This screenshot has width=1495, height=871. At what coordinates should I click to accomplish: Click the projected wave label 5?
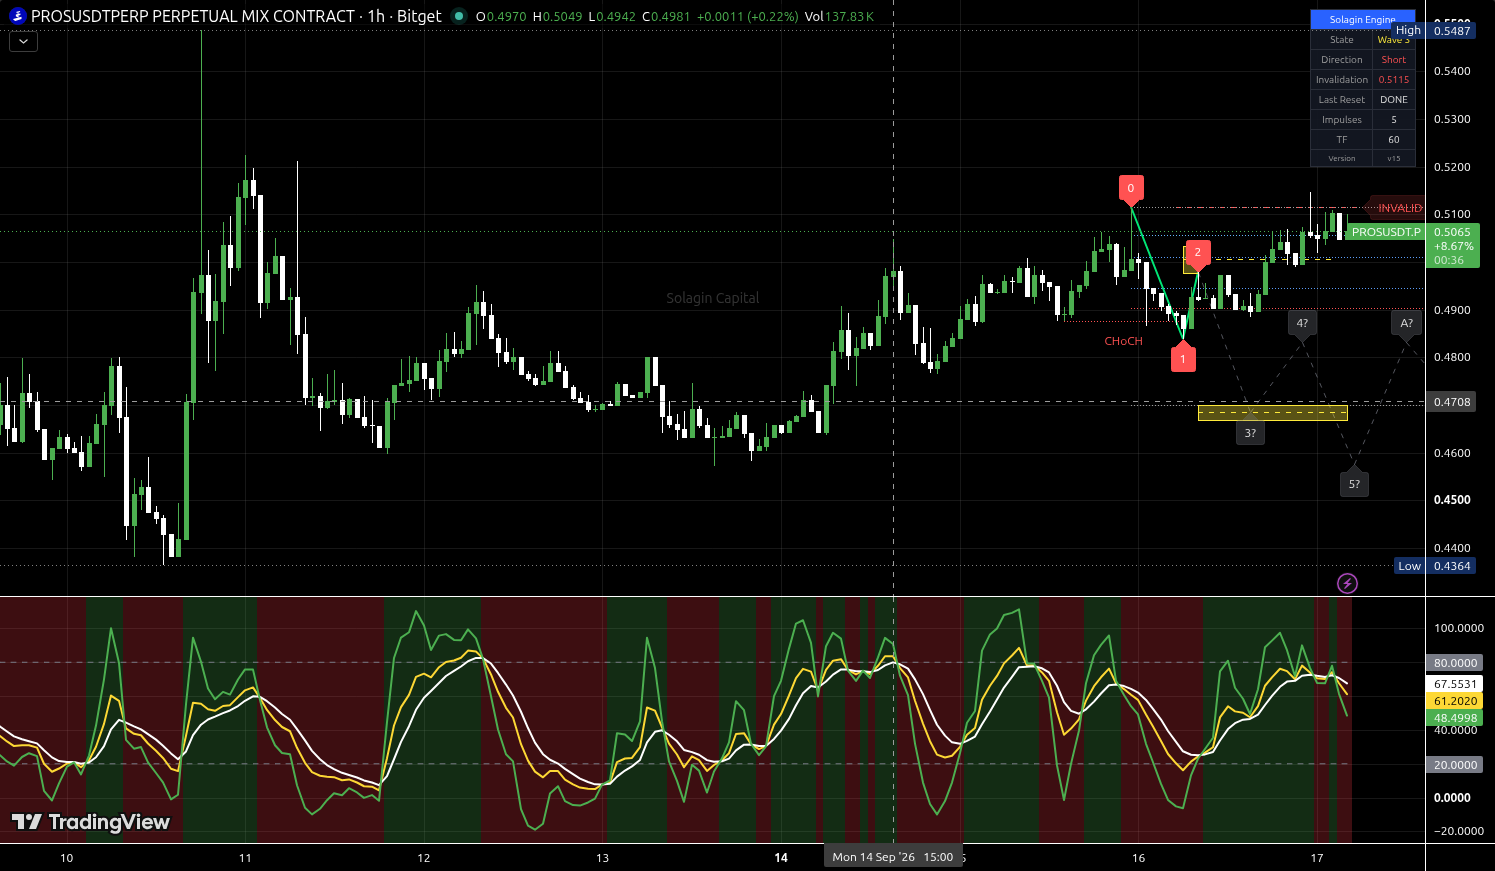pyautogui.click(x=1354, y=484)
